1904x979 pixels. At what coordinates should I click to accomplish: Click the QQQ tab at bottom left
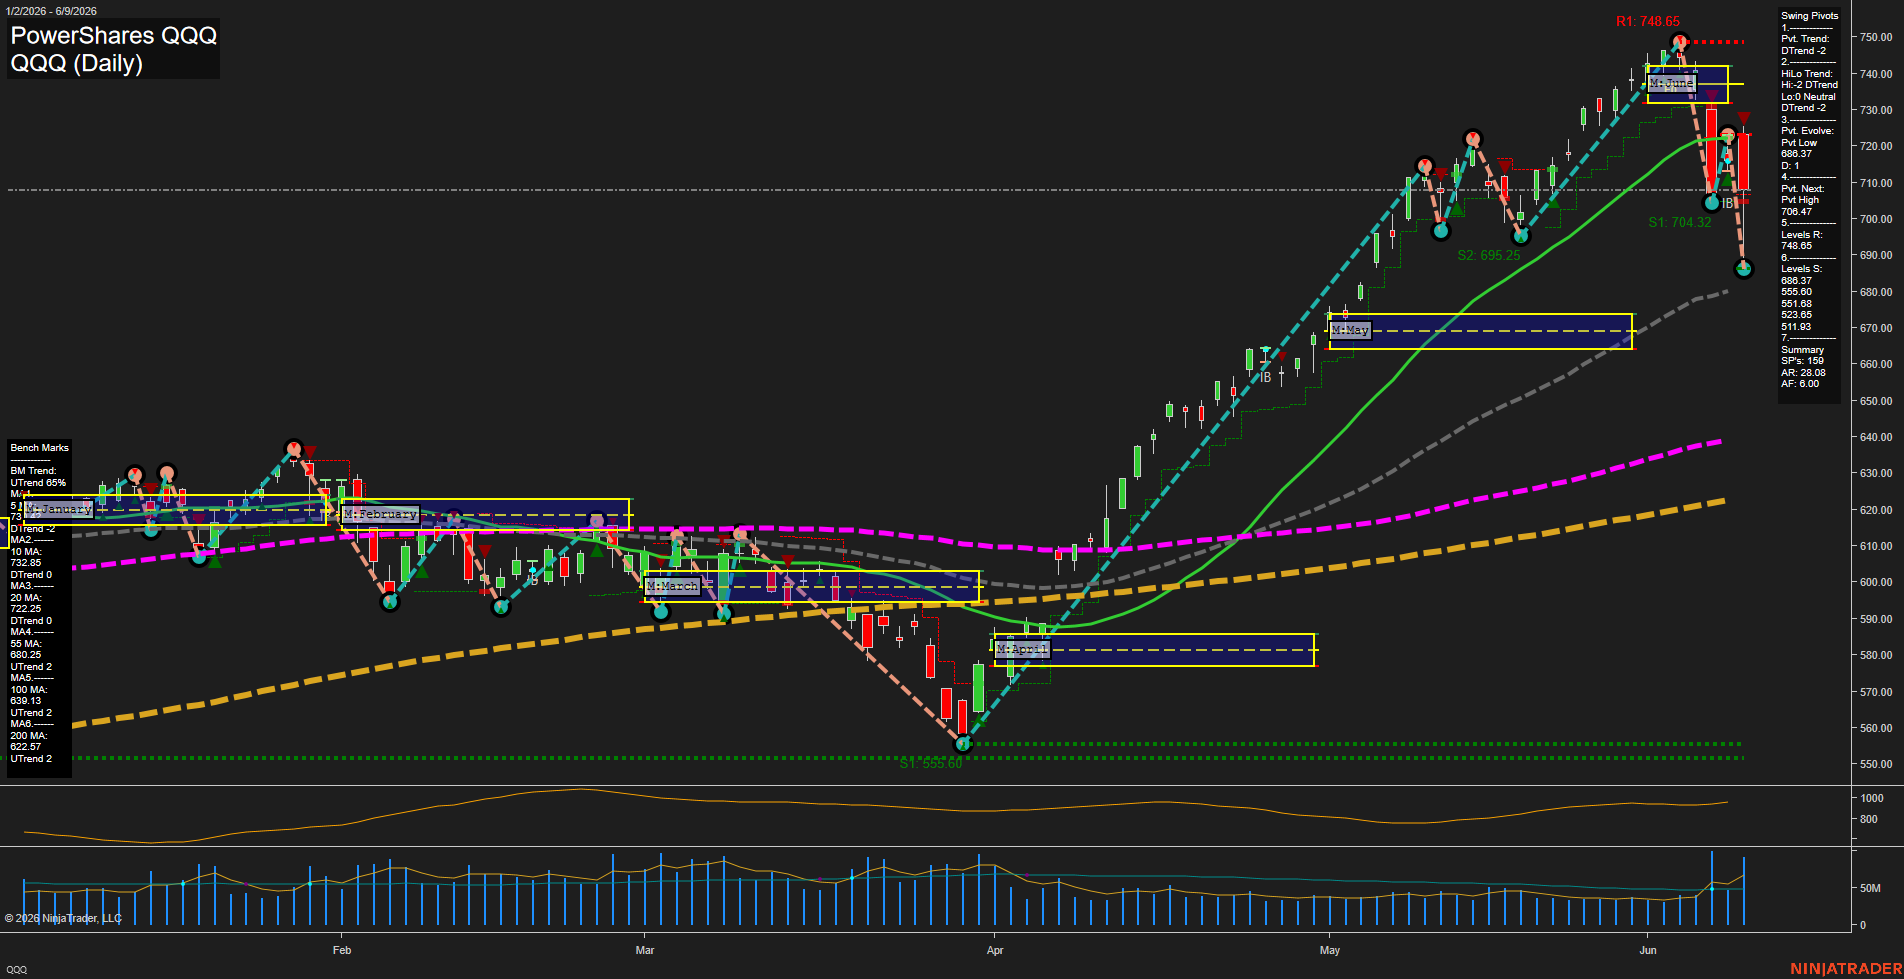17,969
